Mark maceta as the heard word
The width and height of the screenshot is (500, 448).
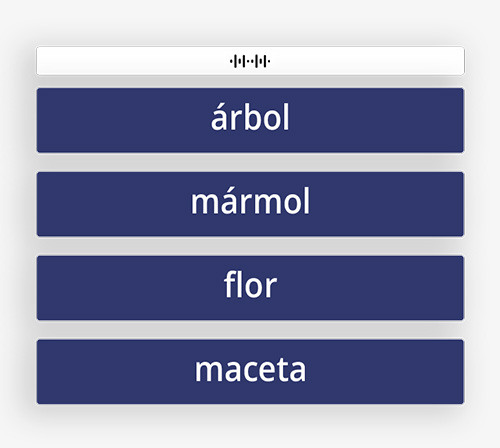tap(250, 372)
